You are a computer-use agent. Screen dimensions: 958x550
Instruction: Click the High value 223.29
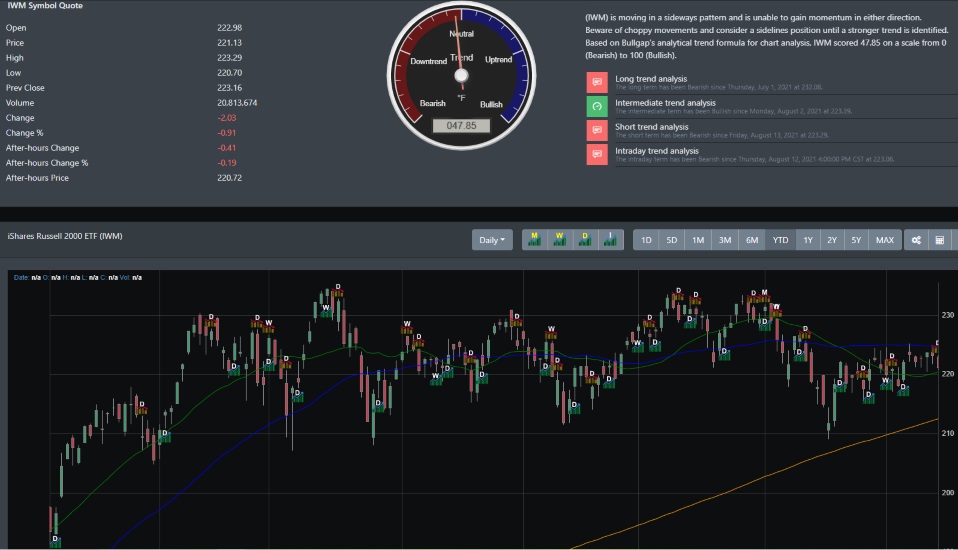230,57
